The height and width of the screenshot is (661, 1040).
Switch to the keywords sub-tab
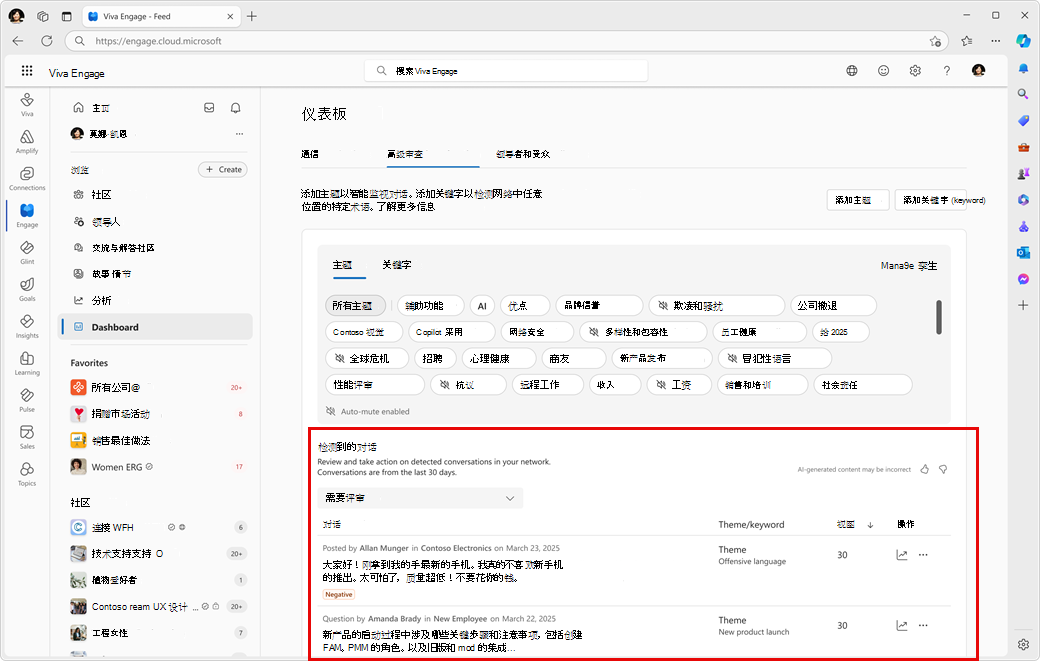click(397, 265)
